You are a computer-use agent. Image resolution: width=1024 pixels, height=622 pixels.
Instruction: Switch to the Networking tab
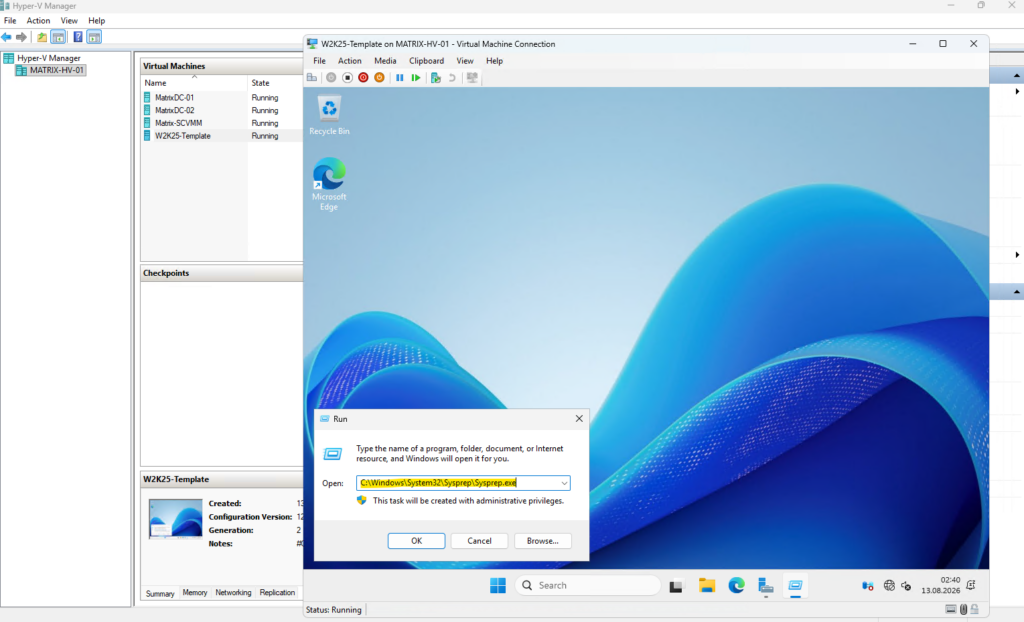click(x=233, y=593)
